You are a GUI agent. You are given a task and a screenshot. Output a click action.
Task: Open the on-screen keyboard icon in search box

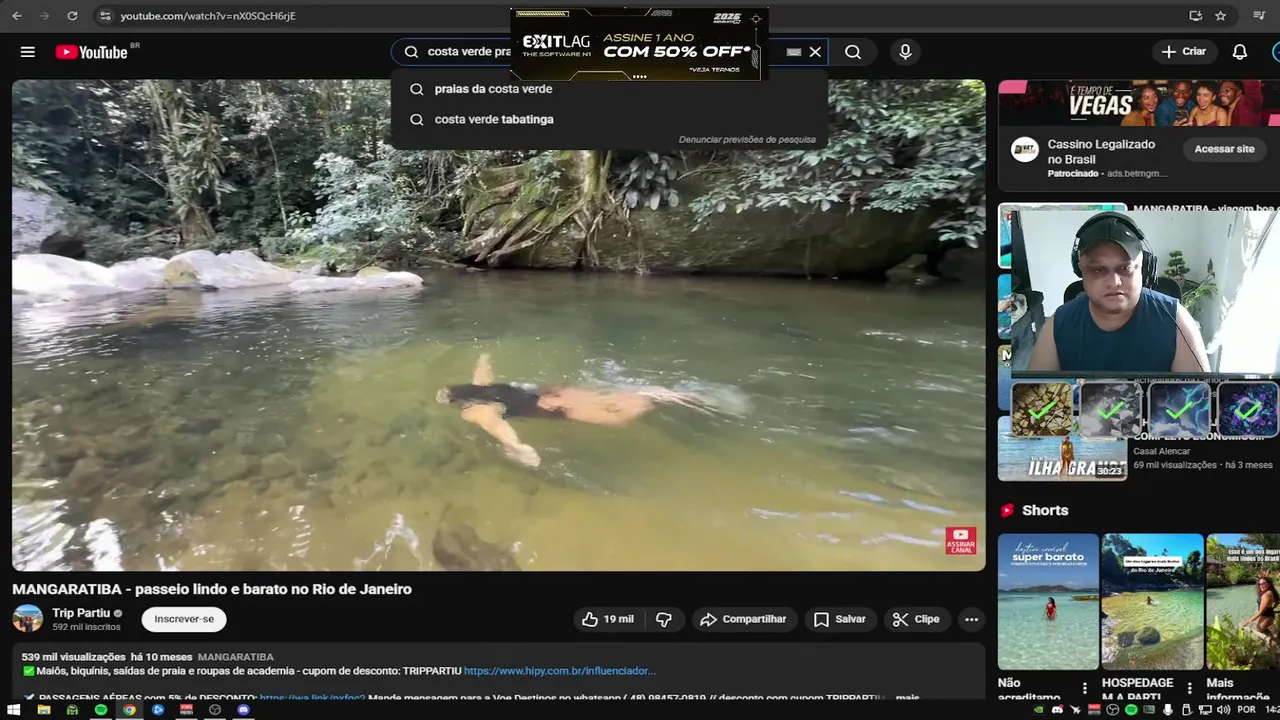pos(793,52)
